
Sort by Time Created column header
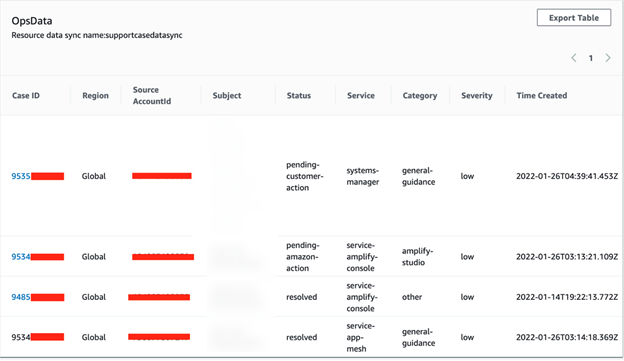542,96
